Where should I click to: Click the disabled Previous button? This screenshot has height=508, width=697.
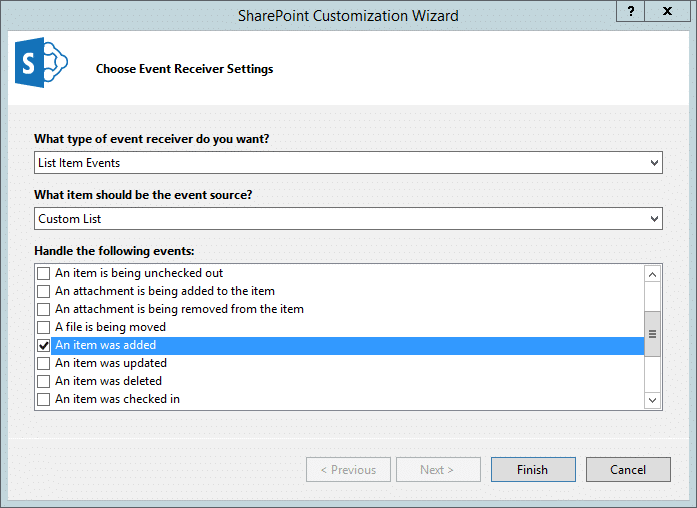[x=348, y=469]
